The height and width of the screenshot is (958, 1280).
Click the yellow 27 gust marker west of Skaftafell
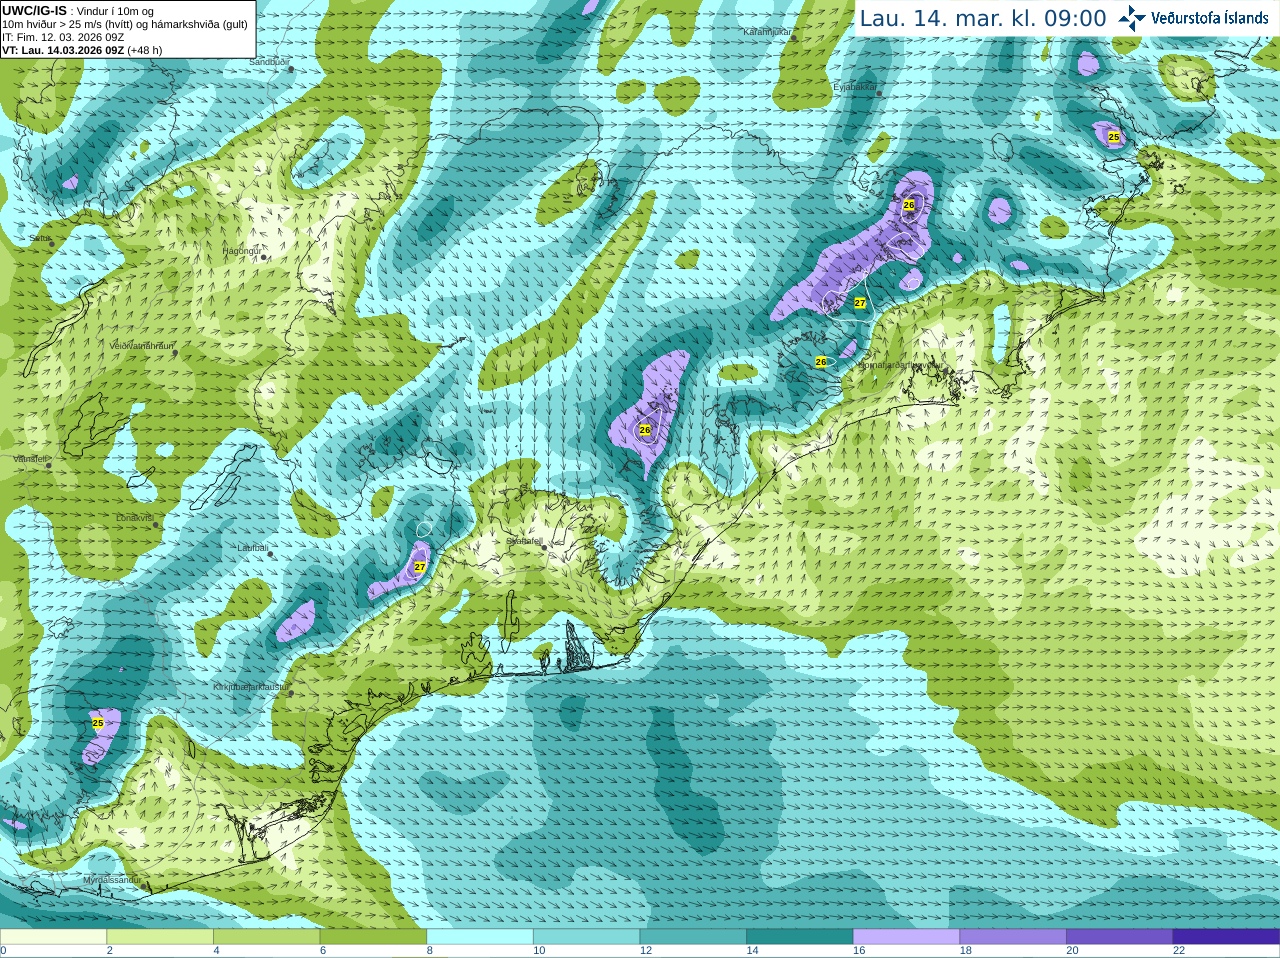pos(420,567)
